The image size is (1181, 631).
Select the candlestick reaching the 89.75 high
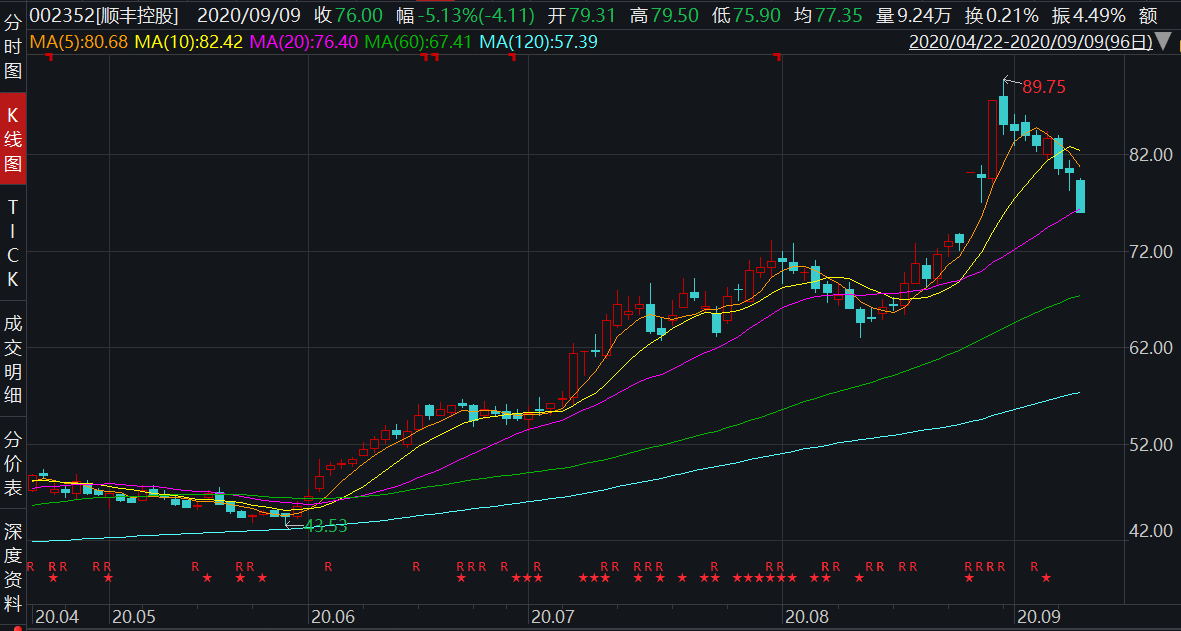(x=1003, y=105)
